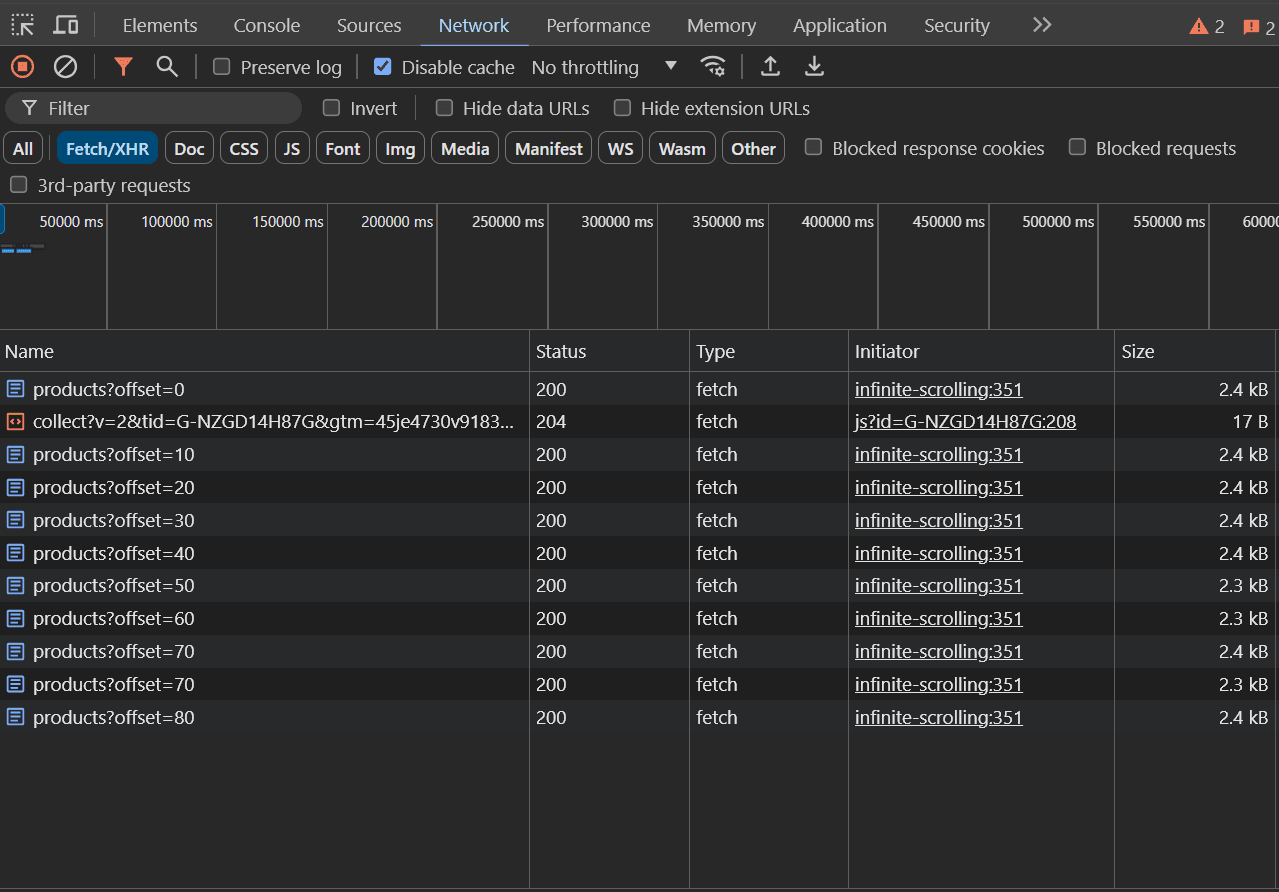1279x892 pixels.
Task: Toggle the filter funnel icon
Action: 123,67
